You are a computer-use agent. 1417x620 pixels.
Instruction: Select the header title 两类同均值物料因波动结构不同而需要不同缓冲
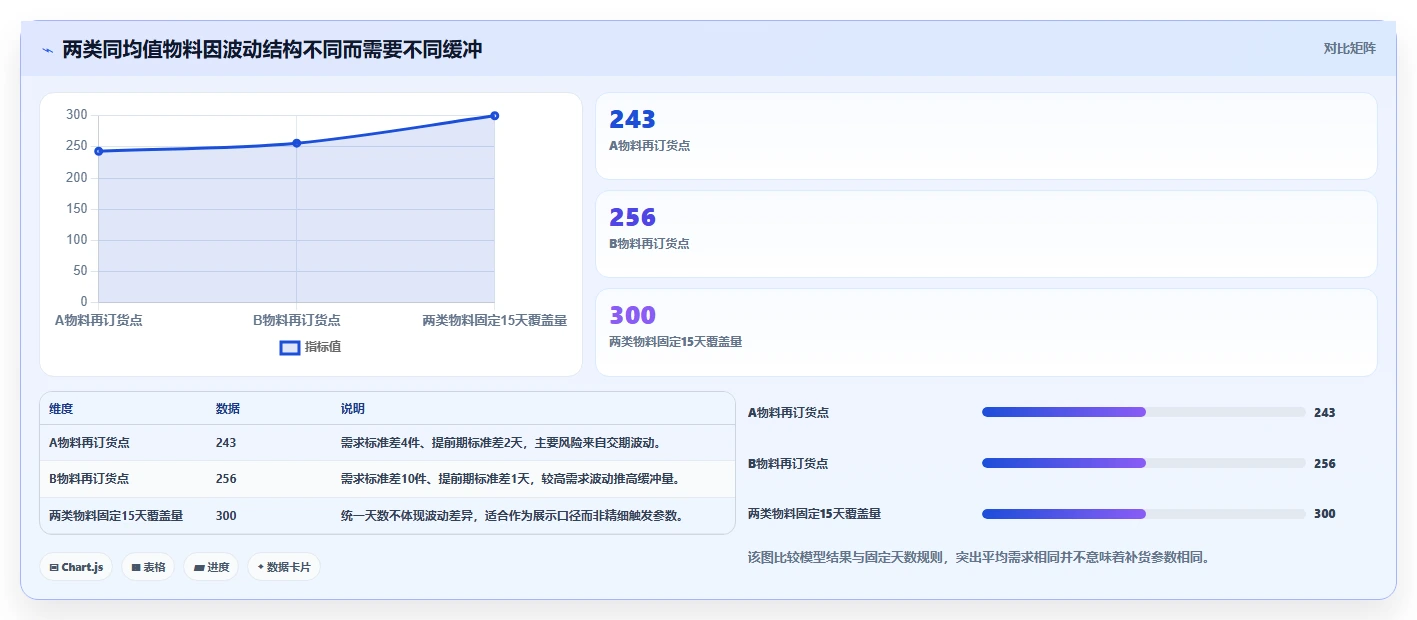pyautogui.click(x=272, y=49)
